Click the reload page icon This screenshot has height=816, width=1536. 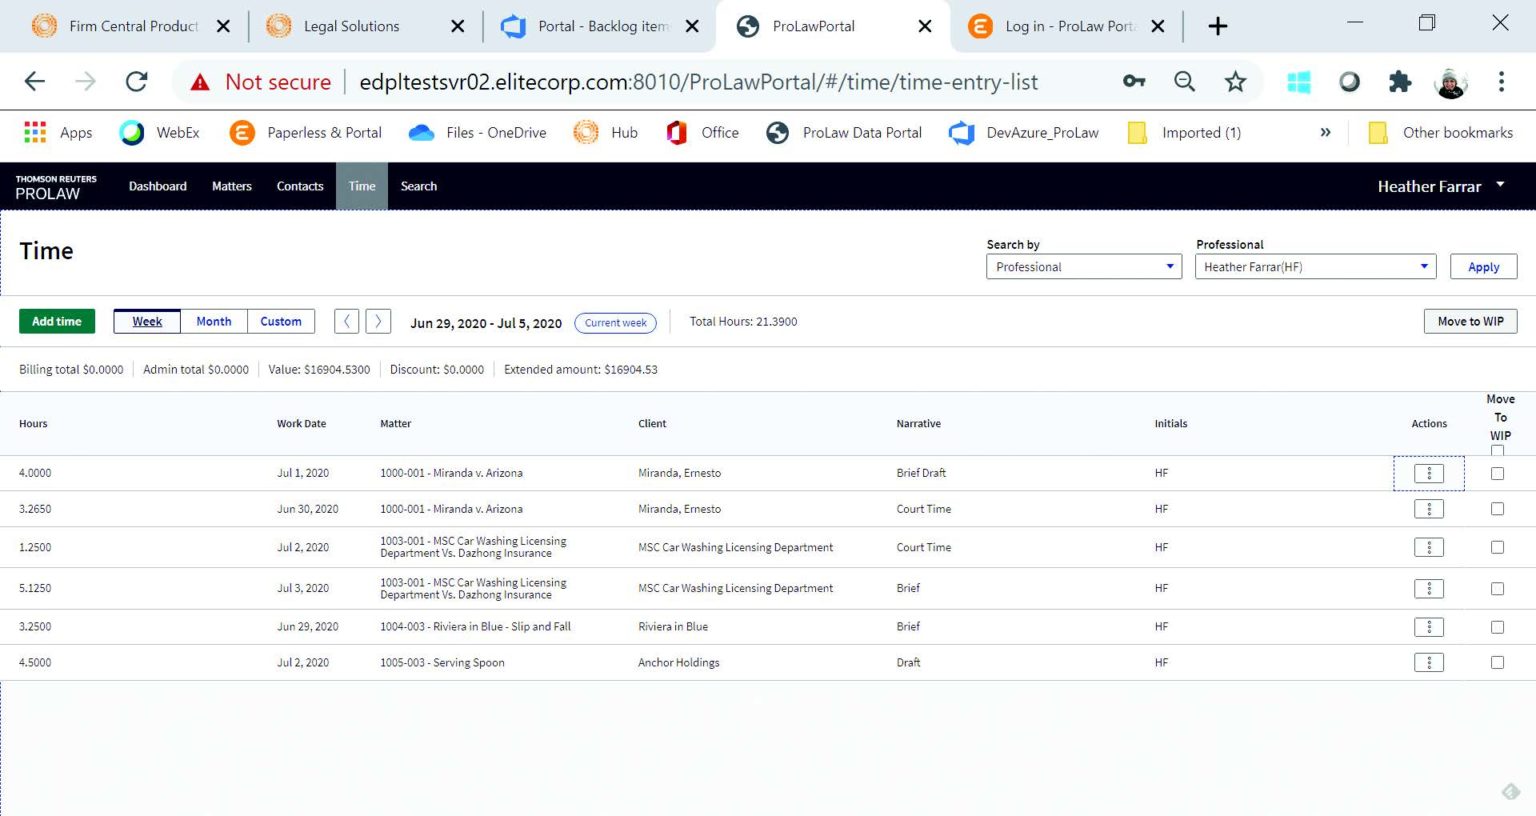coord(136,82)
